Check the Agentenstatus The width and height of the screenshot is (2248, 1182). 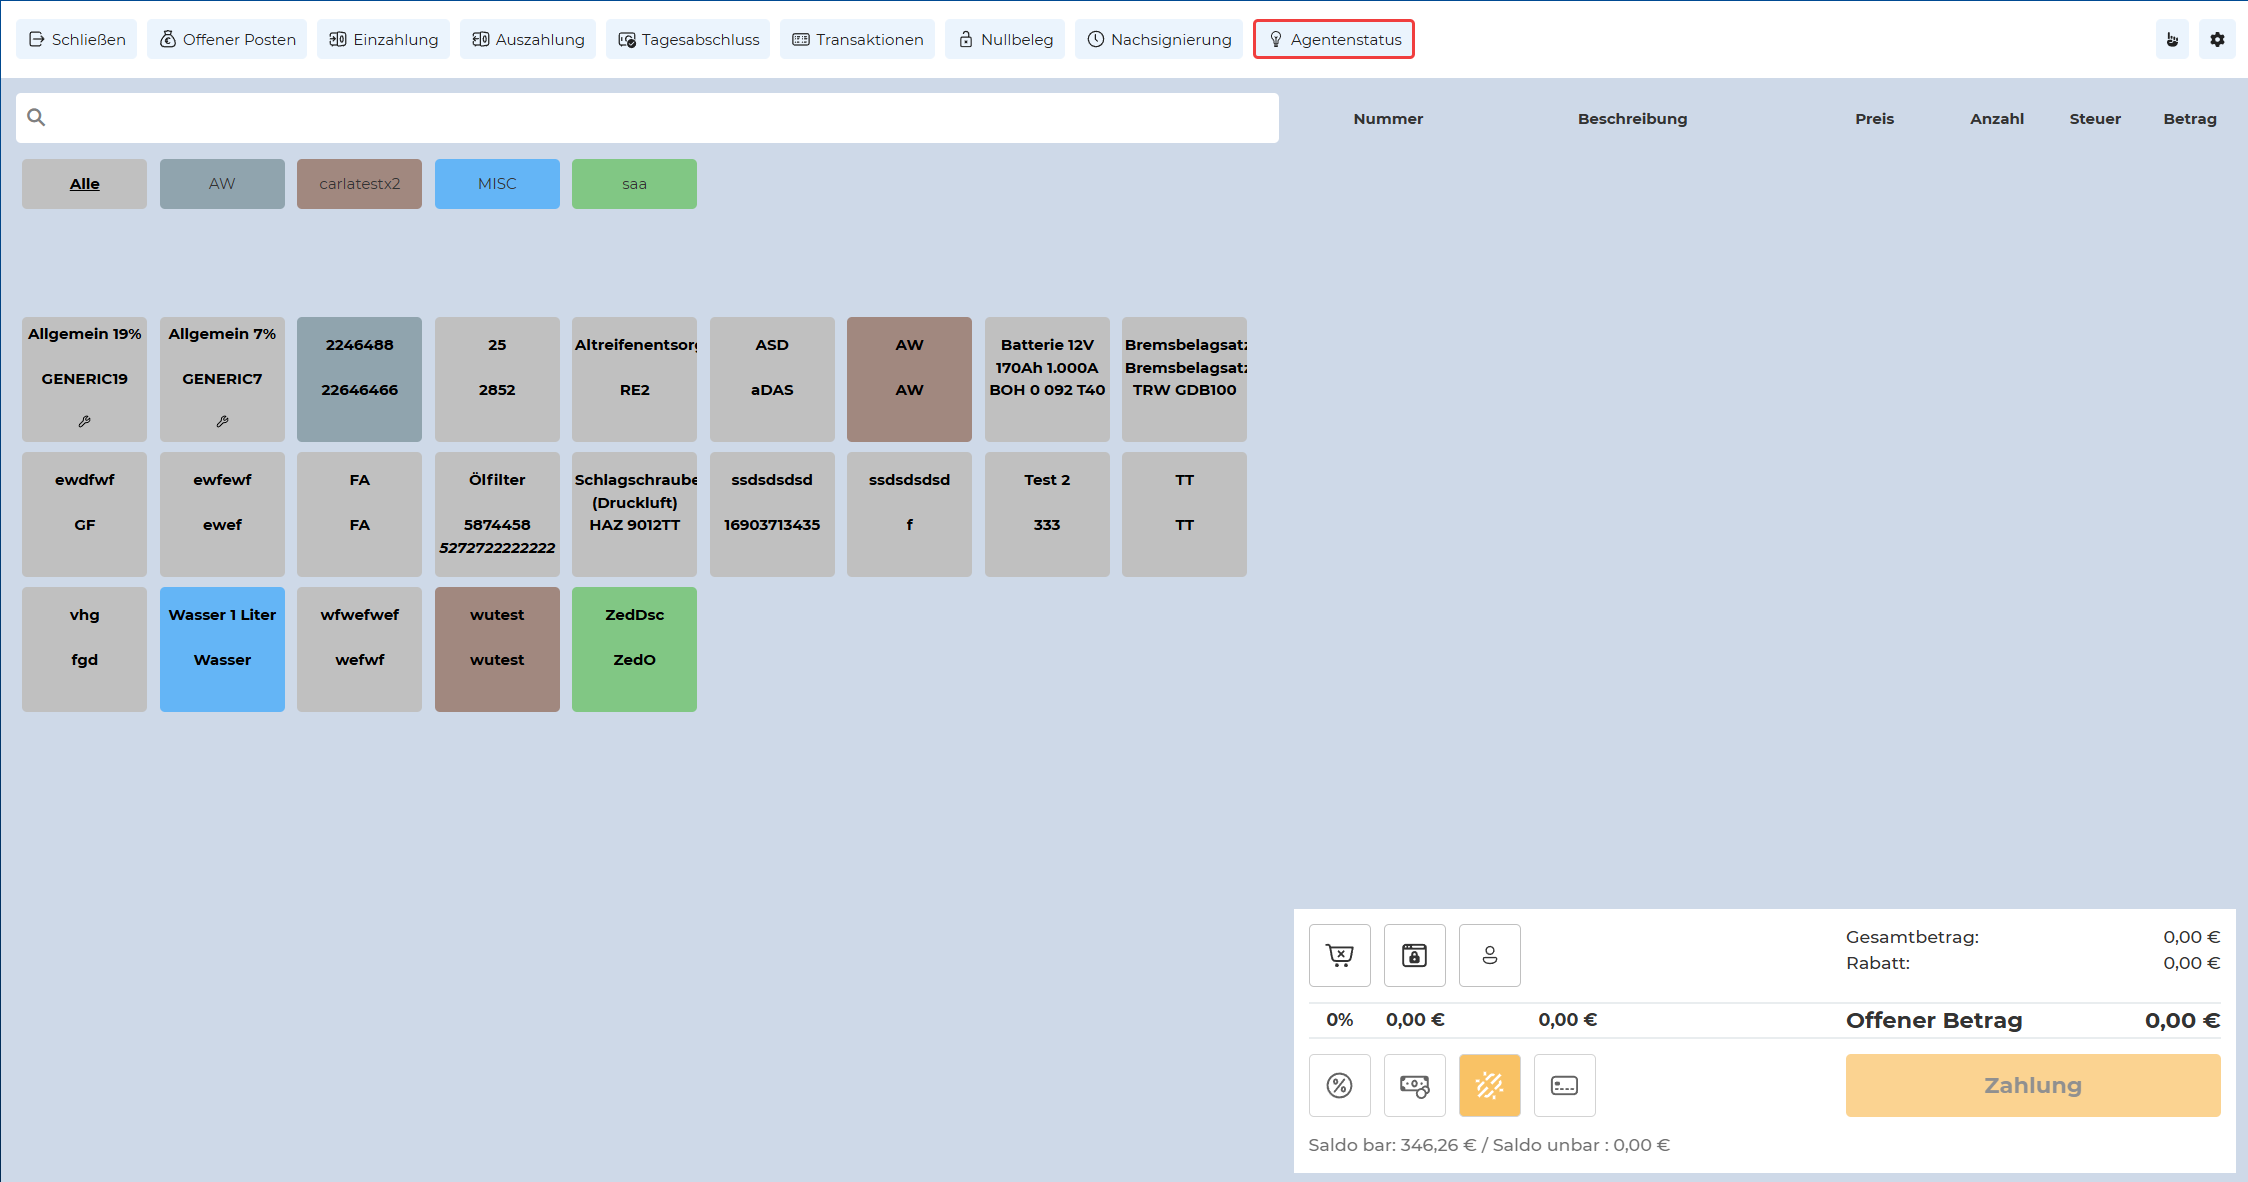pos(1334,39)
